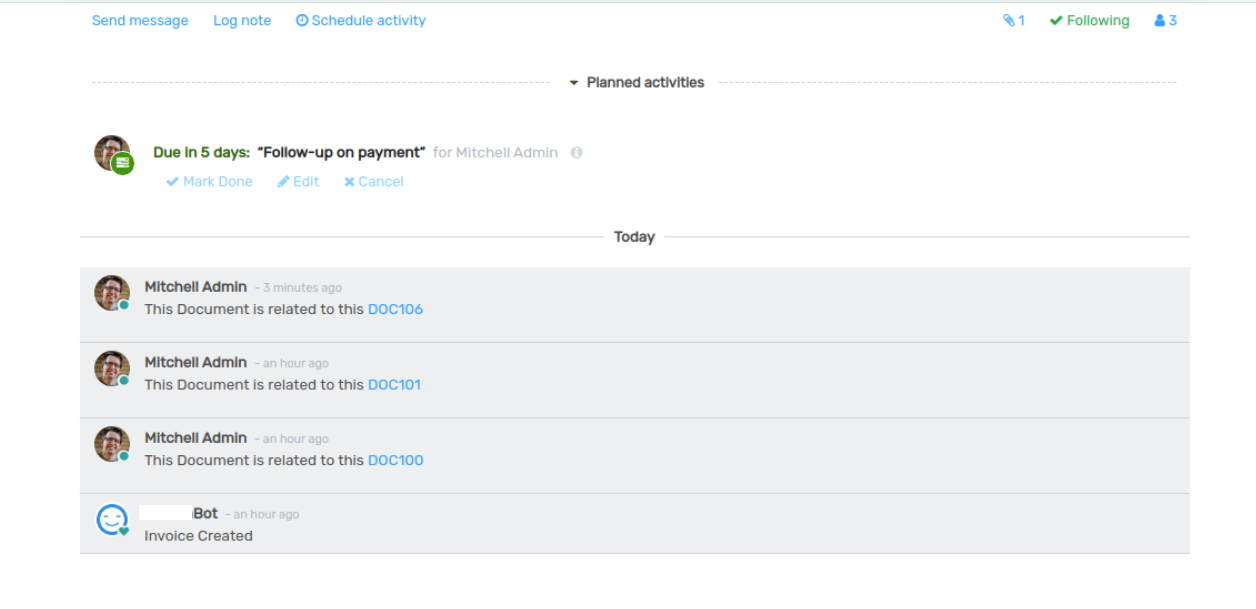The width and height of the screenshot is (1256, 609).
Task: Switch to Log note
Action: point(242,21)
